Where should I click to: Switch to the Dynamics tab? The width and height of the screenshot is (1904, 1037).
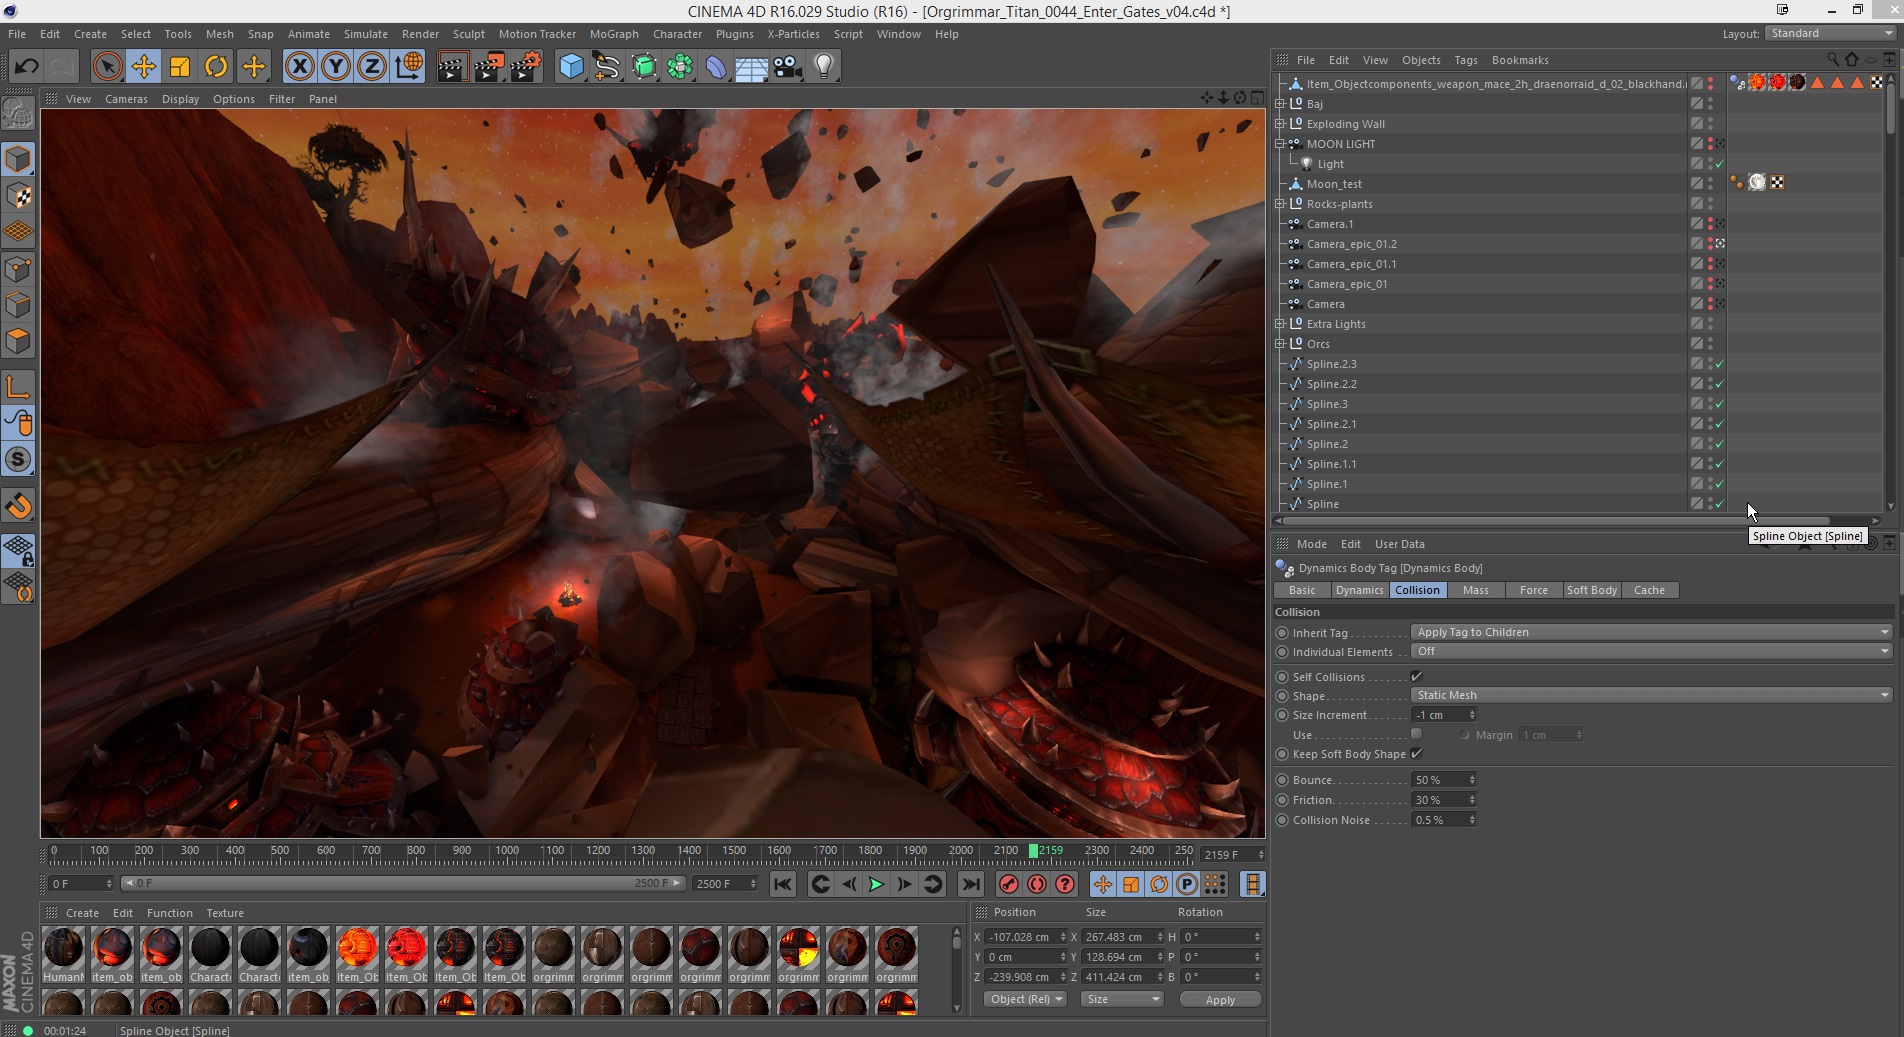pyautogui.click(x=1359, y=590)
